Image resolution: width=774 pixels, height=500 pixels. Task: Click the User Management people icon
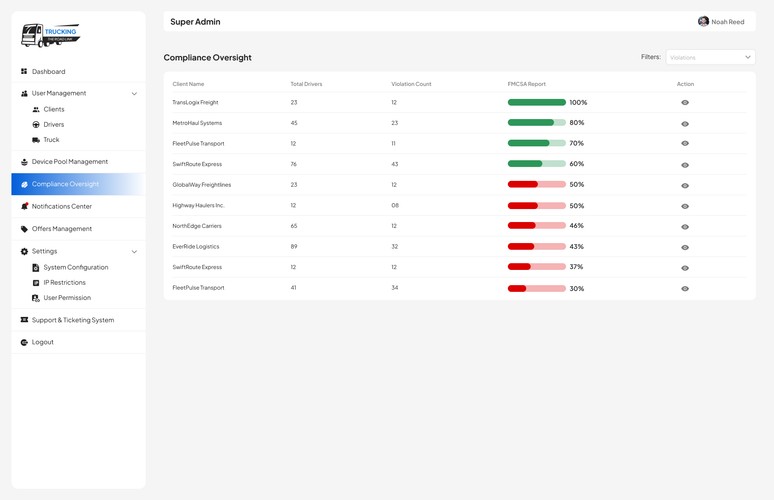(x=24, y=93)
